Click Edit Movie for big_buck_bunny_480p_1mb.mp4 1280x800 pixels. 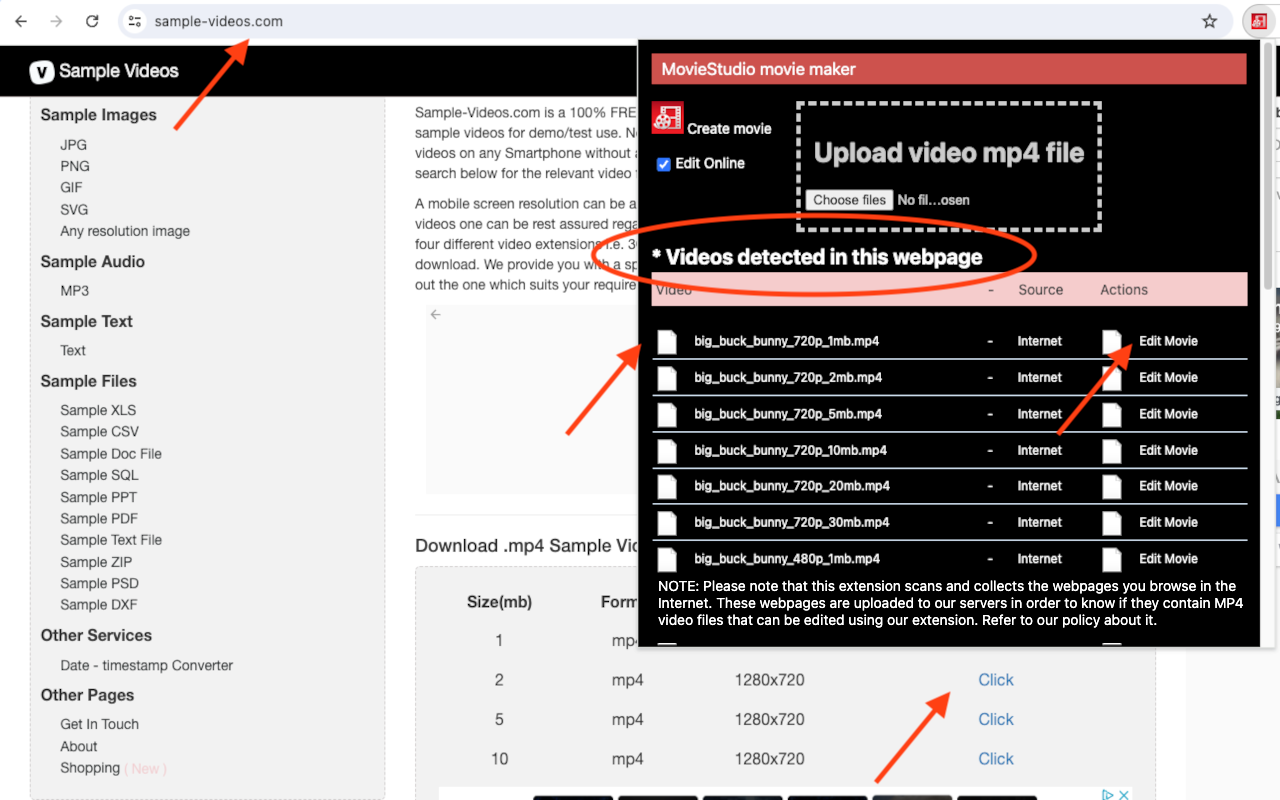pos(1168,558)
